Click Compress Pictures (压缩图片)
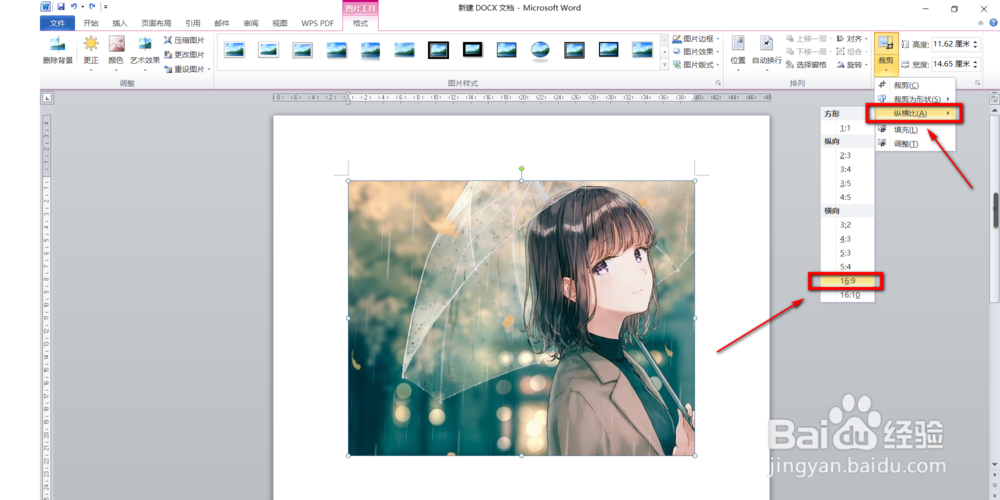1000x500 pixels. coord(184,40)
